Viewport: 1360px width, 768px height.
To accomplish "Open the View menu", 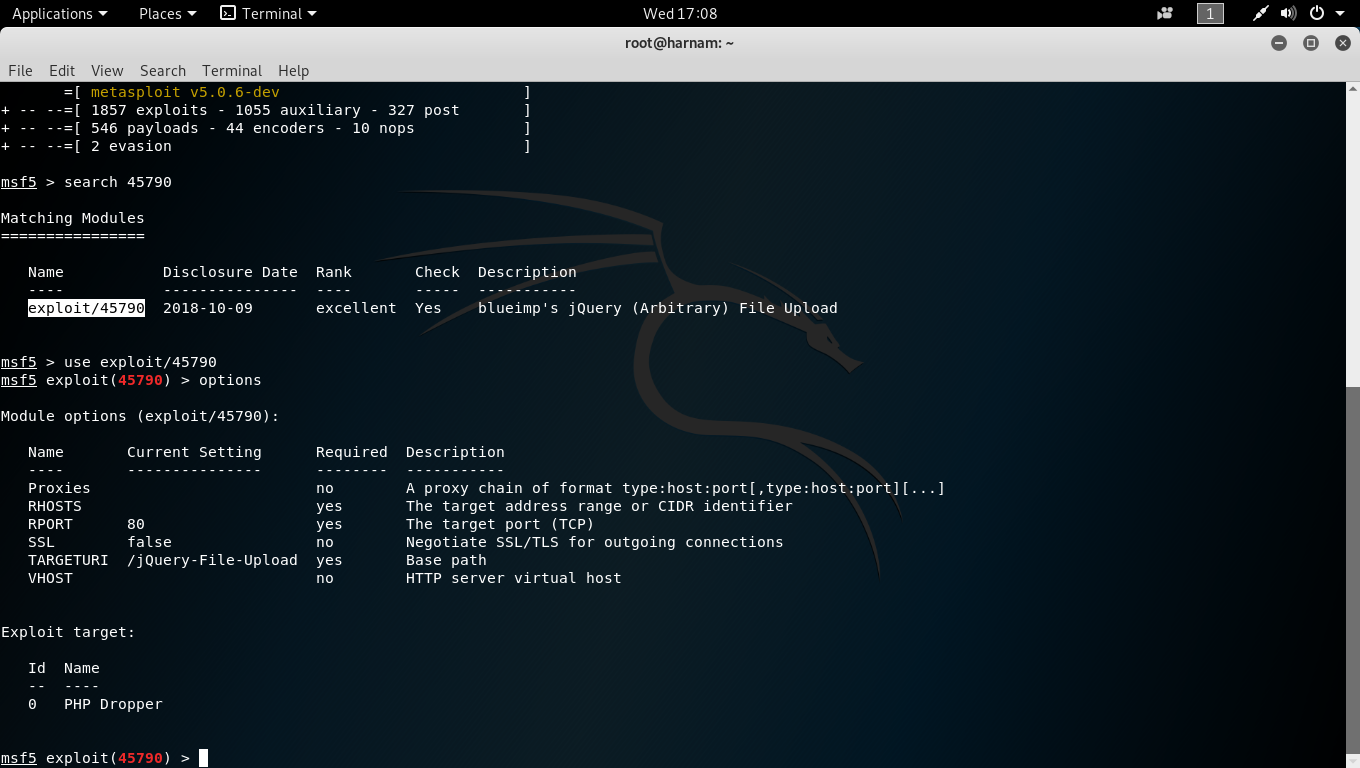I will [x=107, y=71].
